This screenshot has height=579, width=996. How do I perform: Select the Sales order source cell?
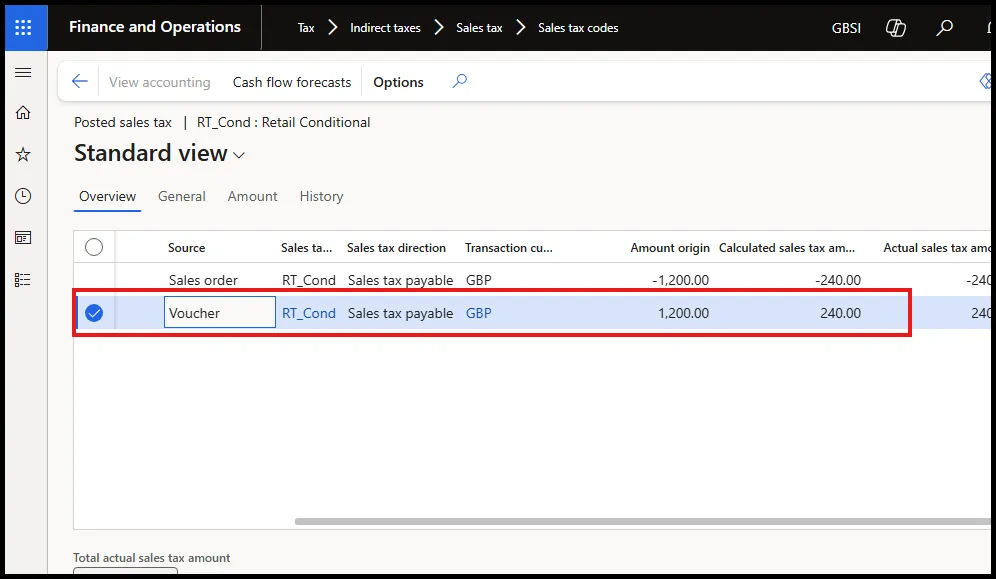point(203,280)
